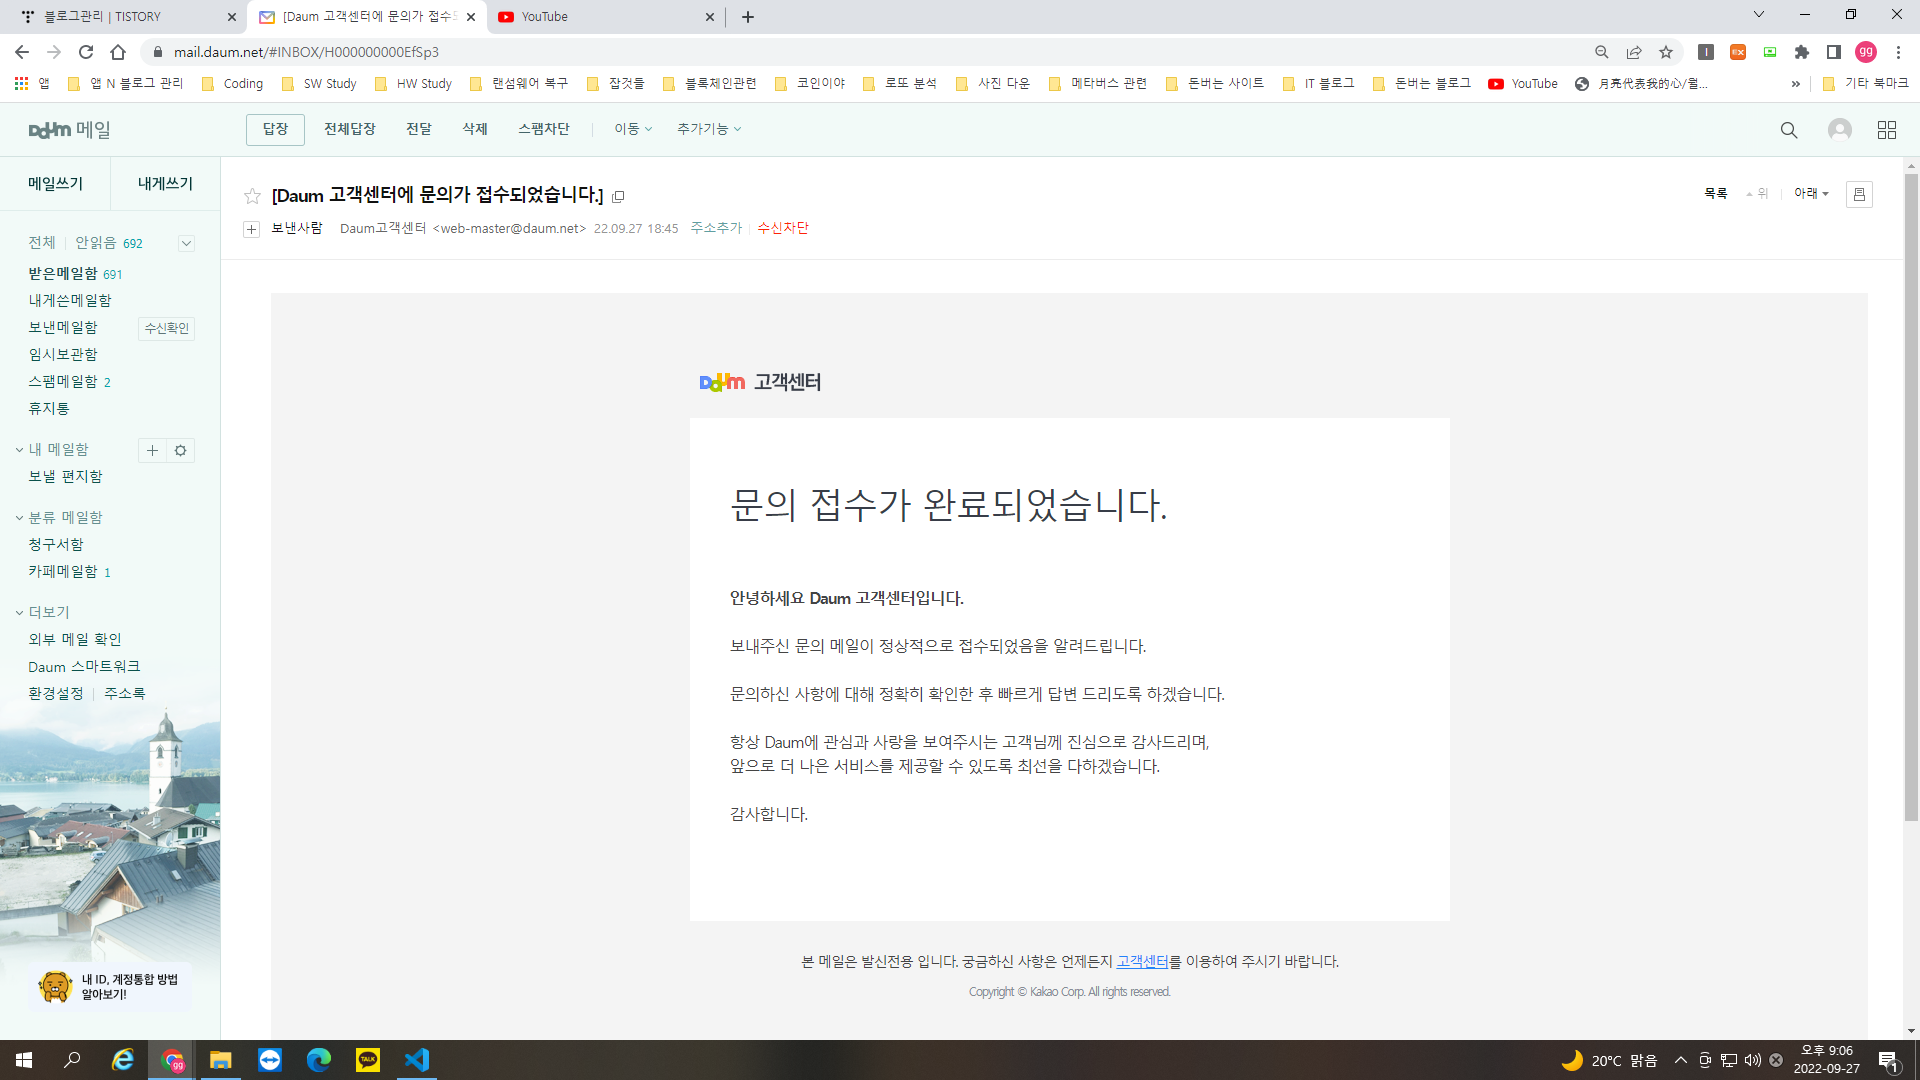Click Daum 스마트워크 link

(84, 667)
